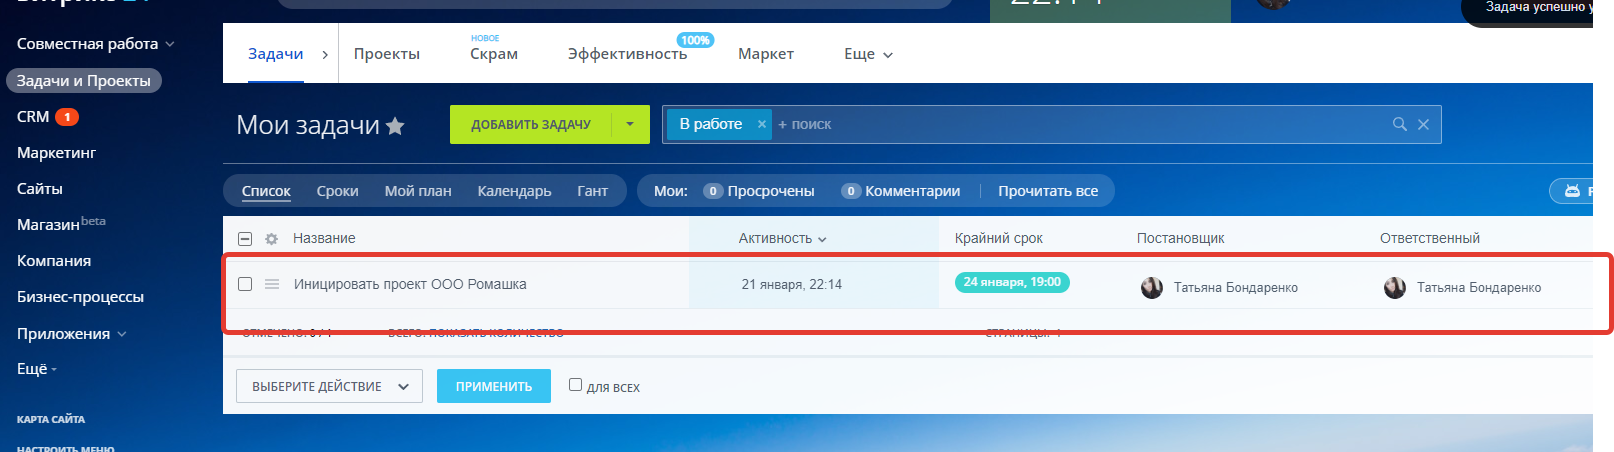Open 'Задачи и Проекты' in sidebar

pos(84,81)
